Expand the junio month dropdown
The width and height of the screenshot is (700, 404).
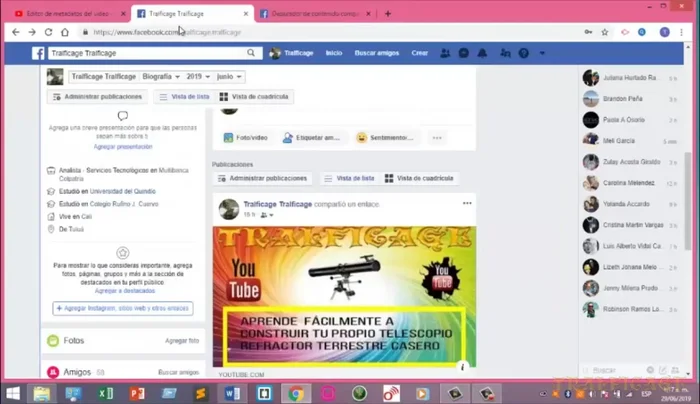coord(229,77)
